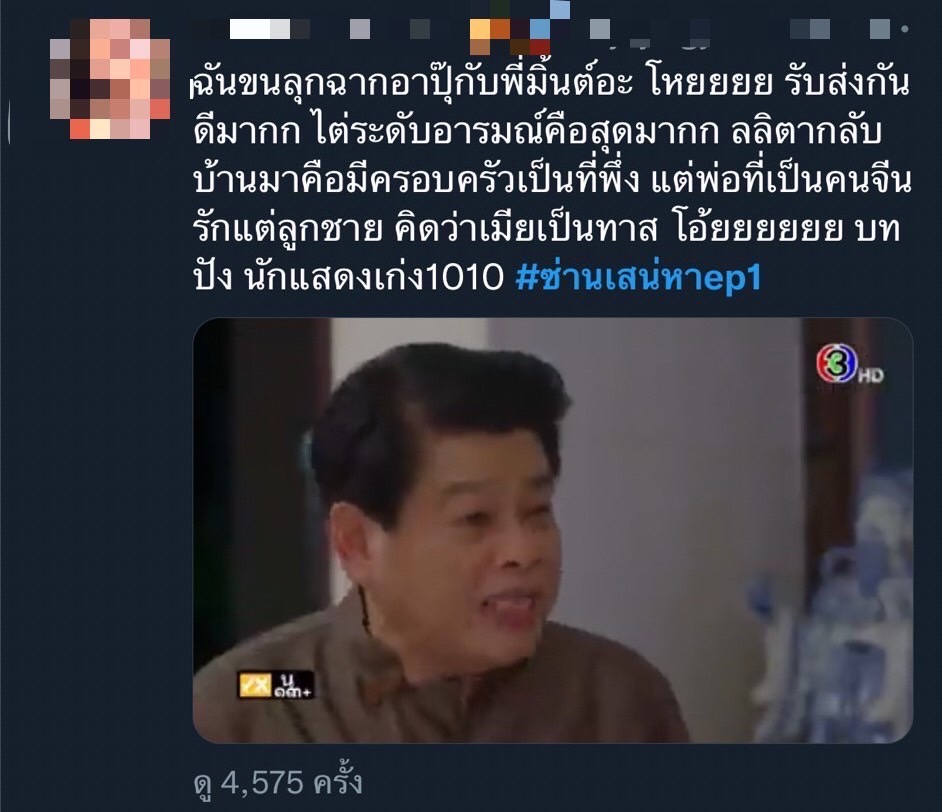Click the tweet line starting รักแต่ลูกชาย
The height and width of the screenshot is (812, 942).
click(x=547, y=229)
